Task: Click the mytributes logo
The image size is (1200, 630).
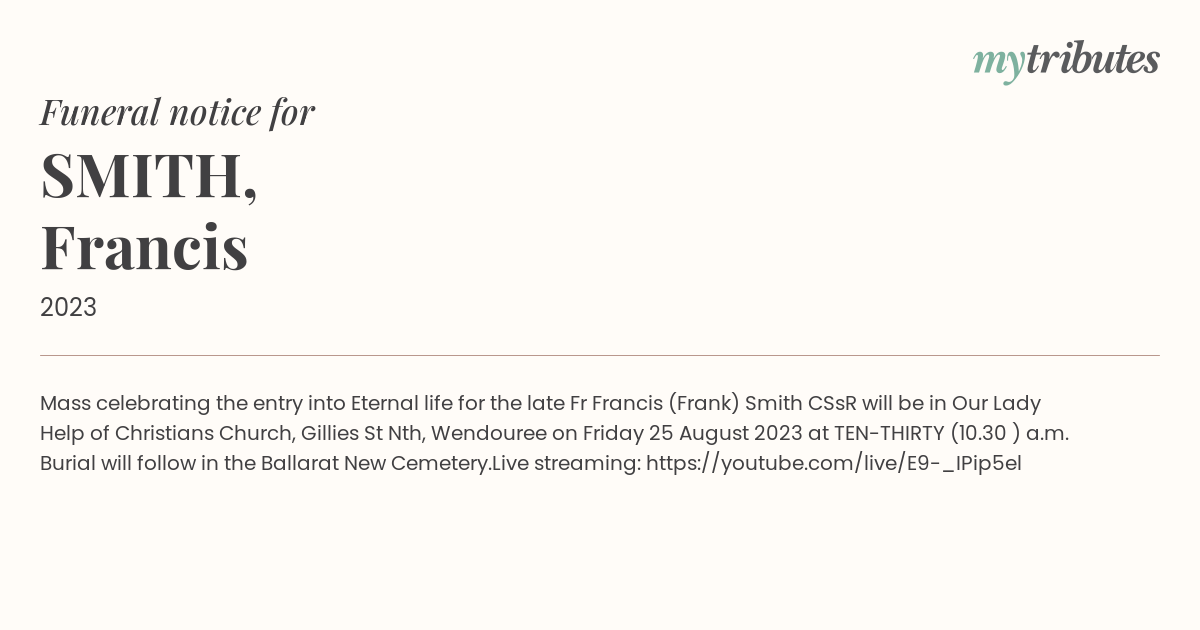Action: coord(1066,61)
